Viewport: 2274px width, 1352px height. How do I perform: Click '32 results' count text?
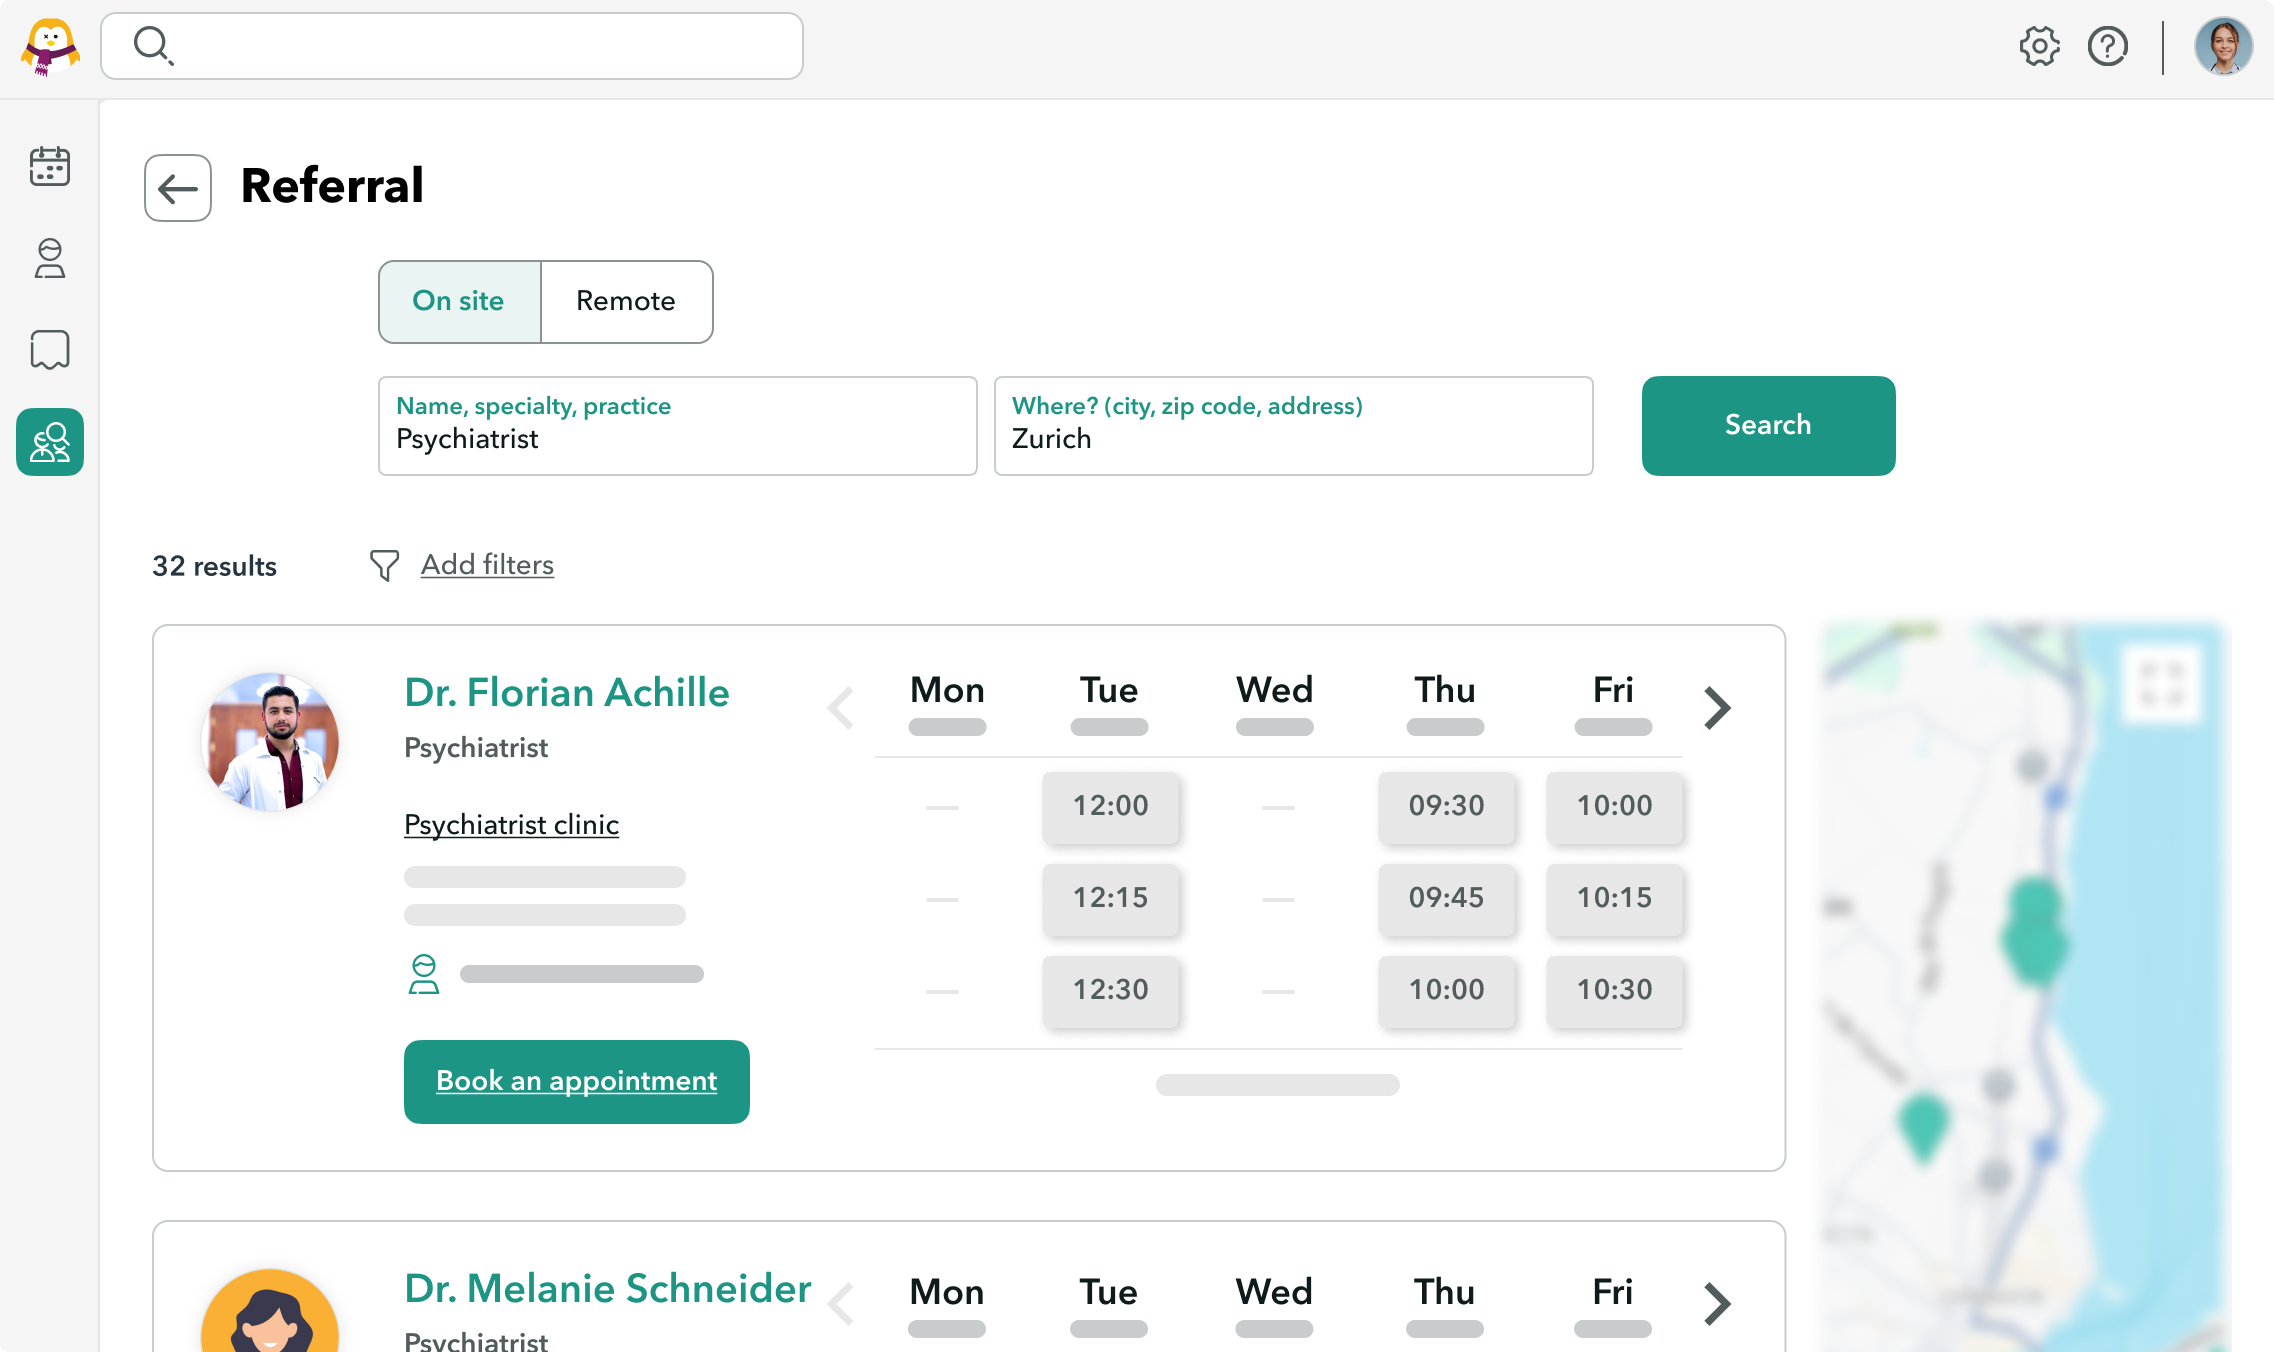click(x=214, y=566)
